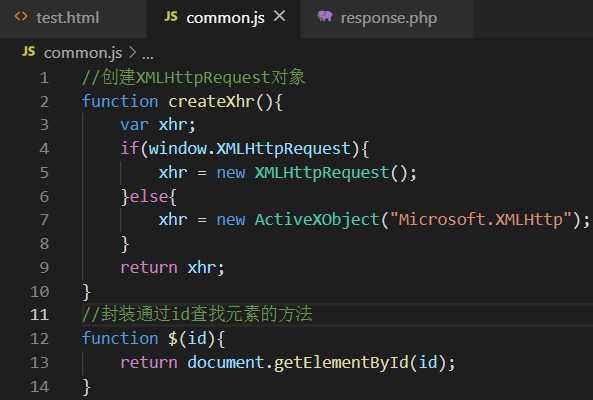The width and height of the screenshot is (593, 400).
Task: Click line number 12 in the gutter
Action: point(39,338)
